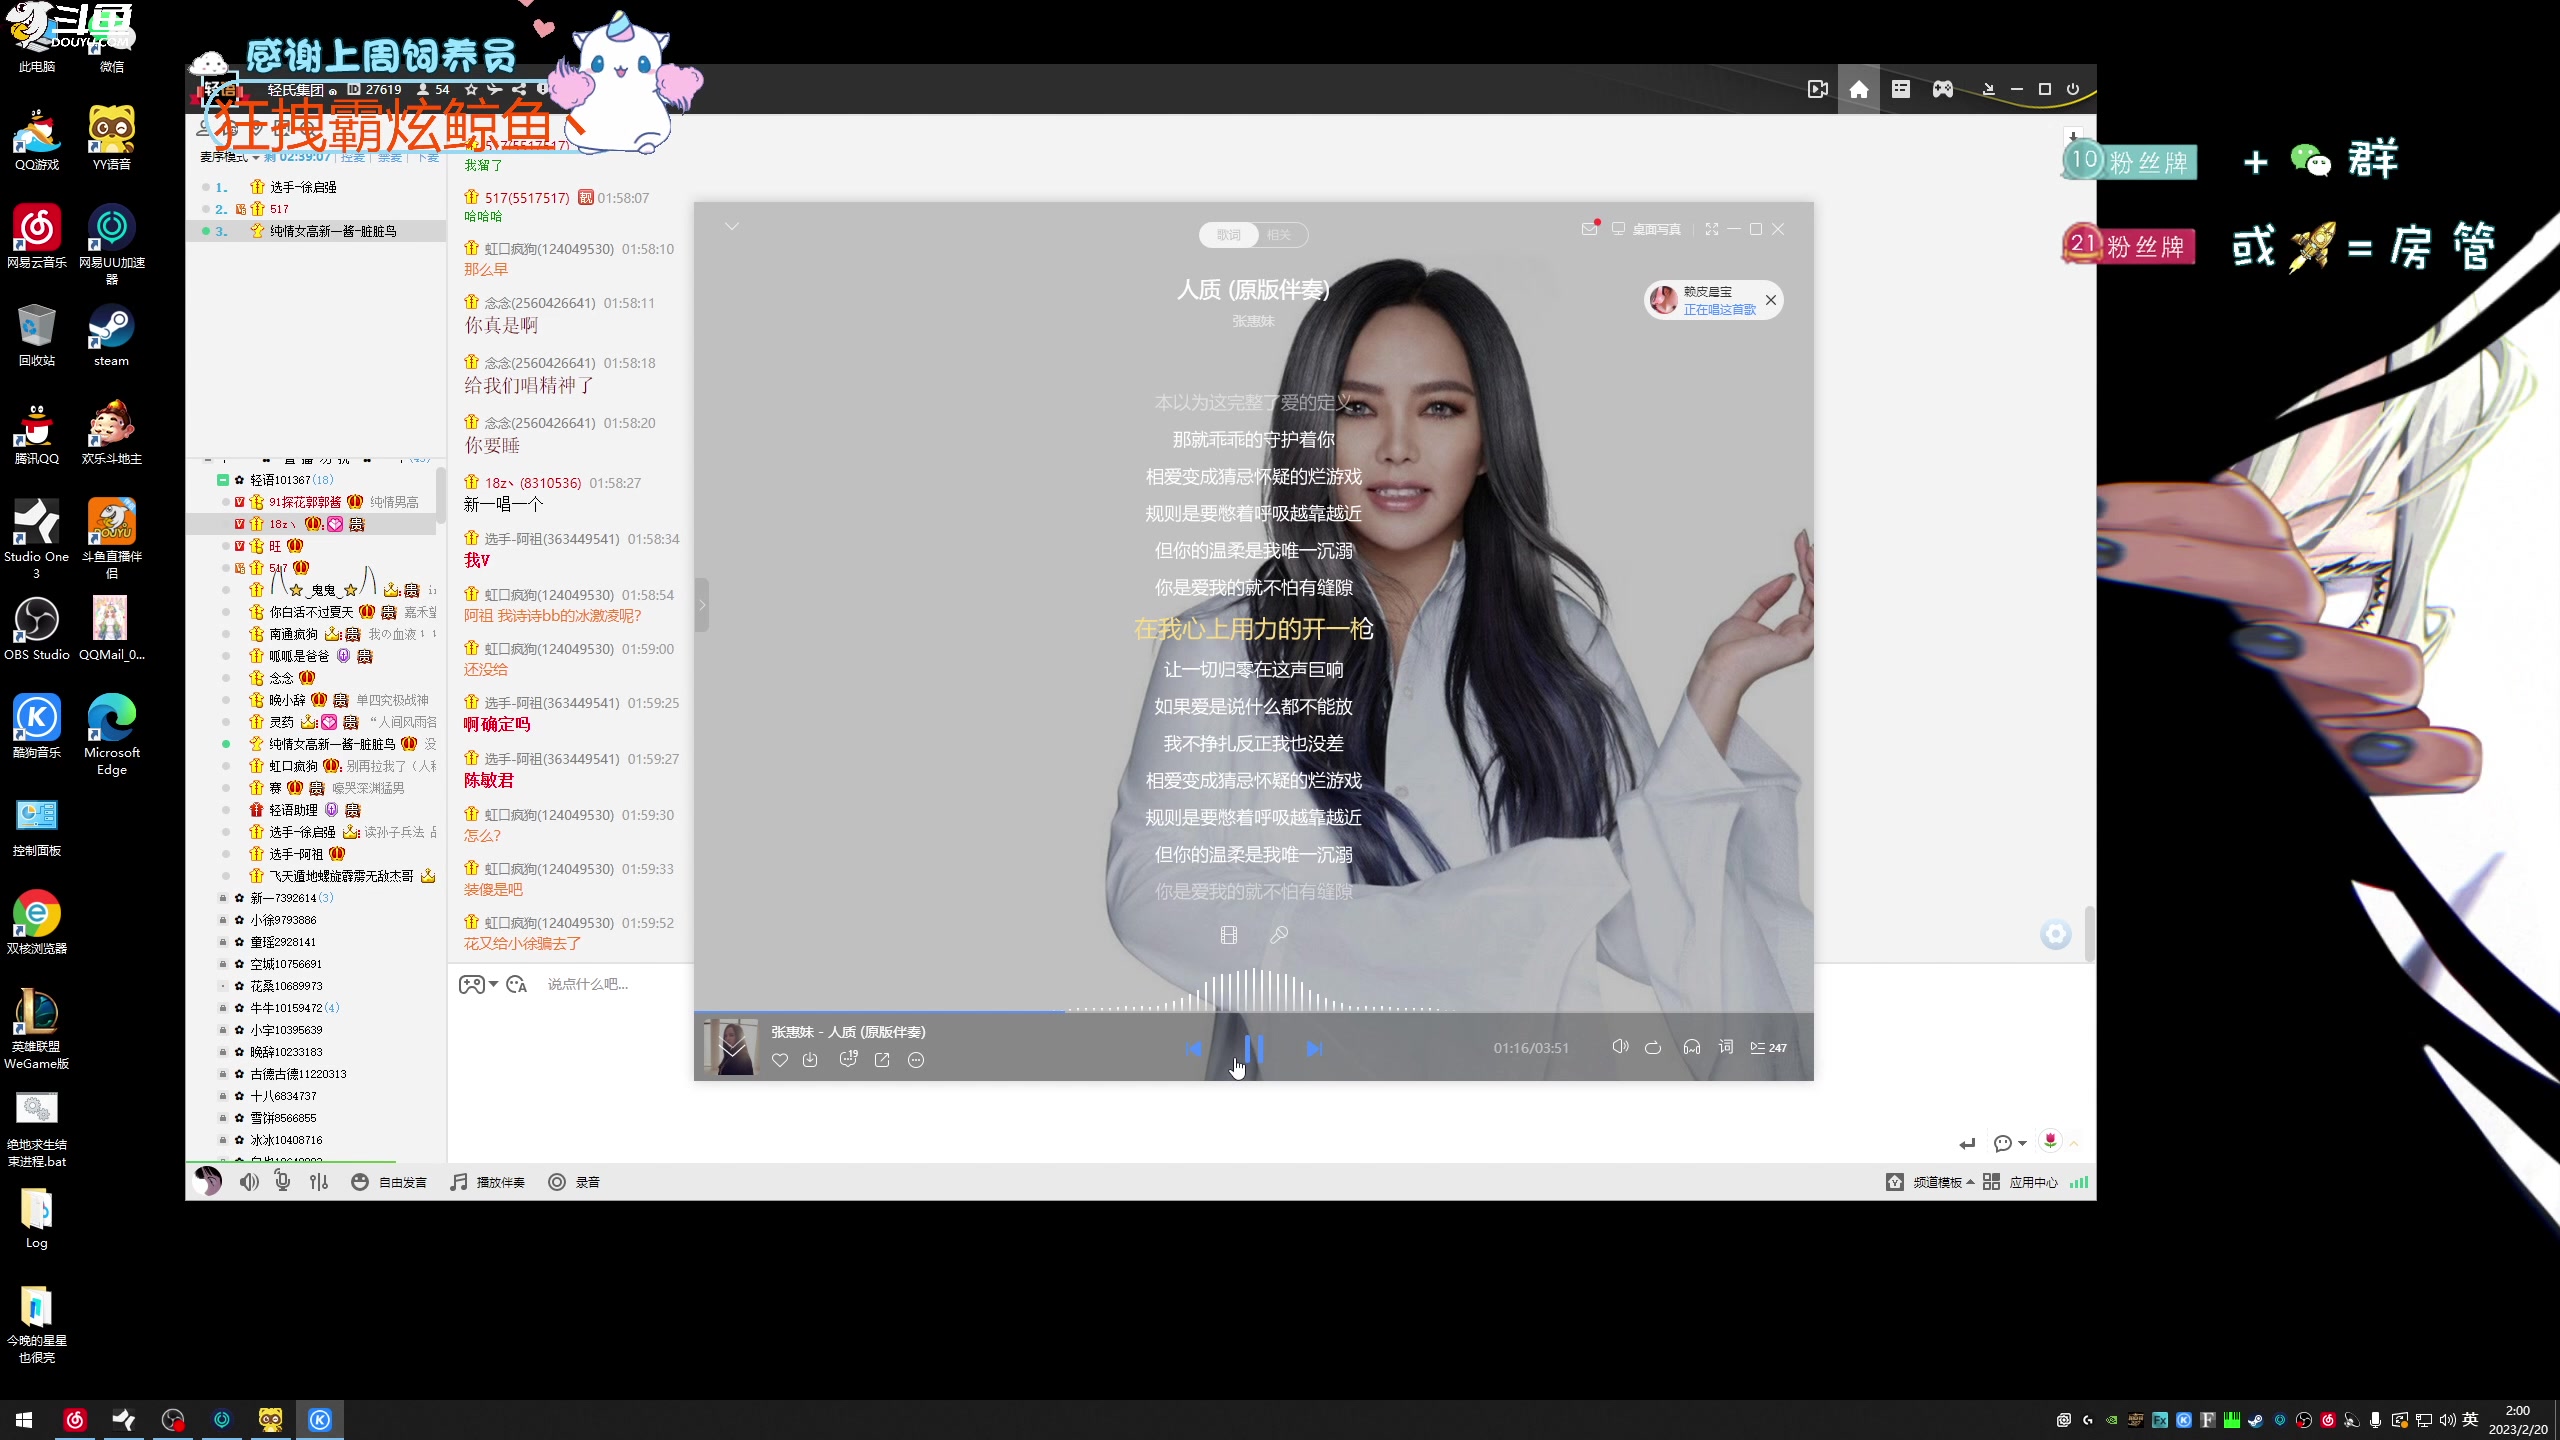Open the 247-song play queue

[1768, 1048]
